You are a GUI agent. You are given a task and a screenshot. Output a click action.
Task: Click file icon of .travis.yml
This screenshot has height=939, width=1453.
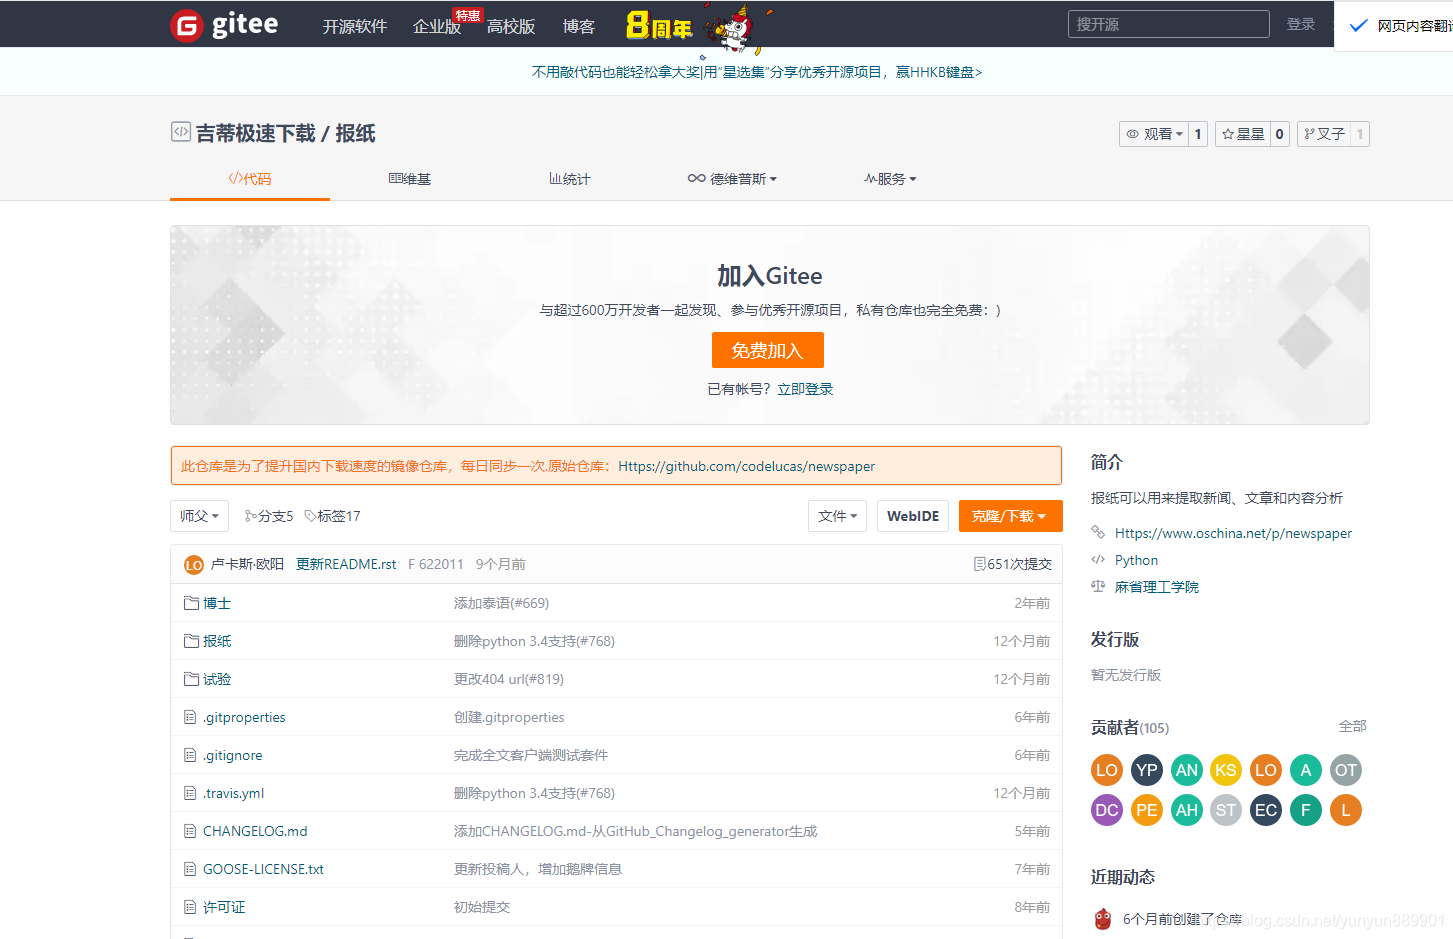tap(190, 793)
